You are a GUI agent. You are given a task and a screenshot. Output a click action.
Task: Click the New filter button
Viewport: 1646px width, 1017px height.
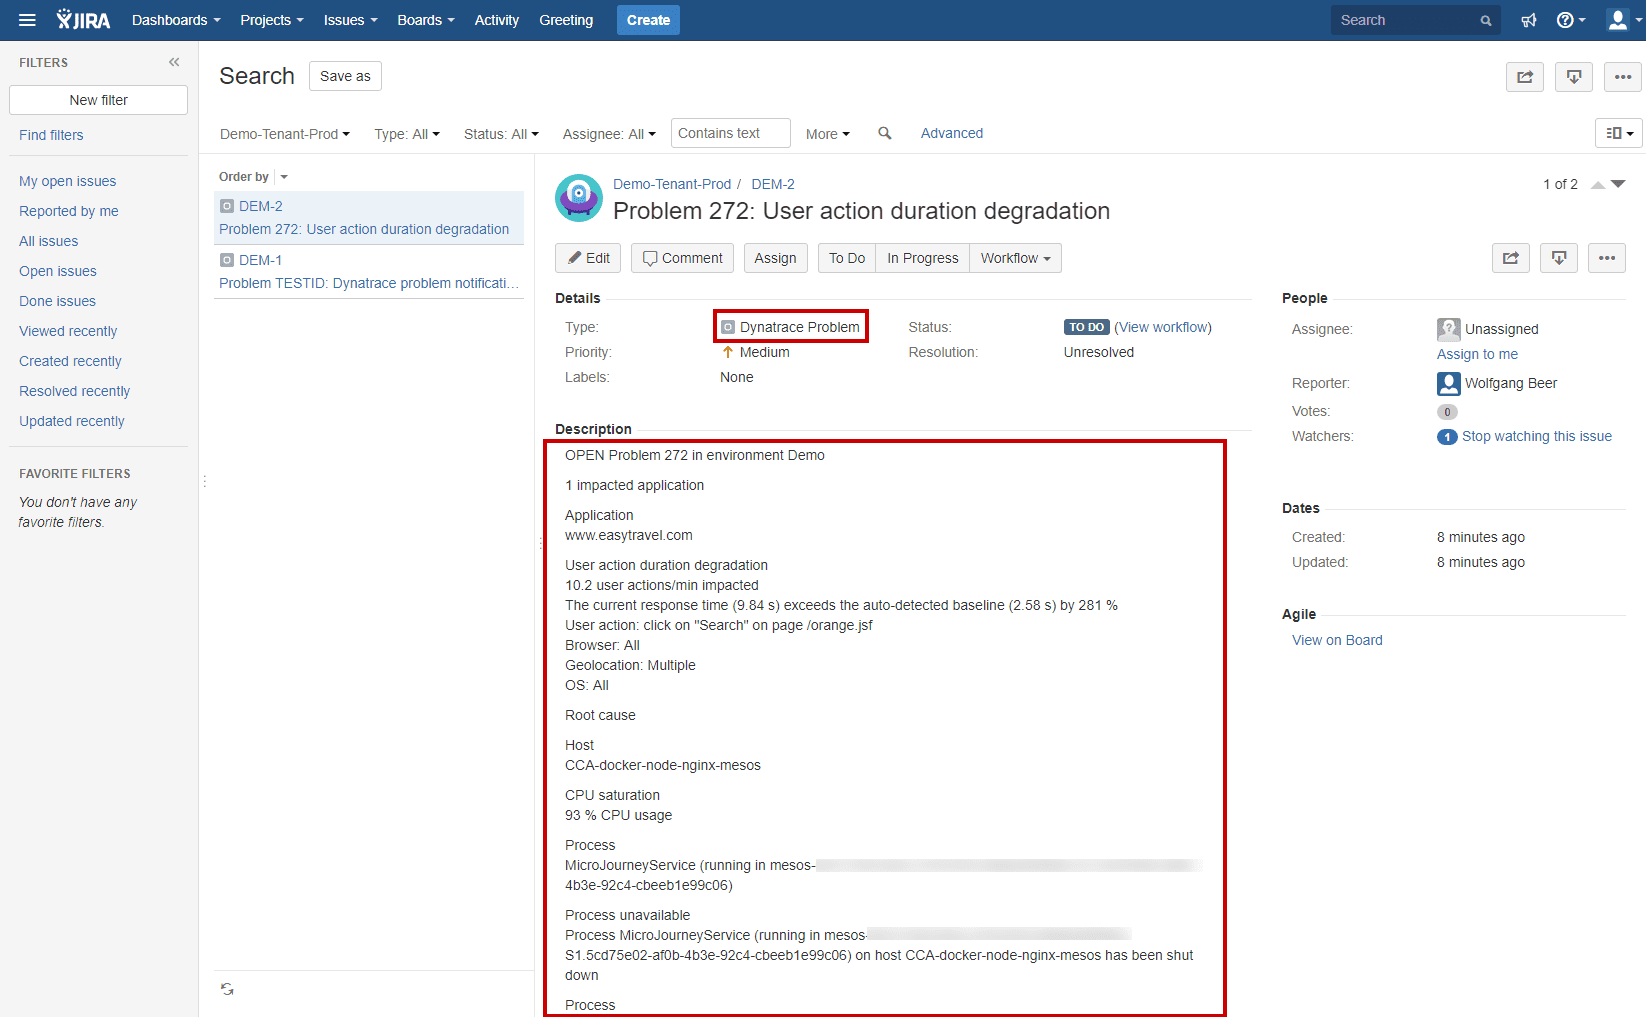98,100
